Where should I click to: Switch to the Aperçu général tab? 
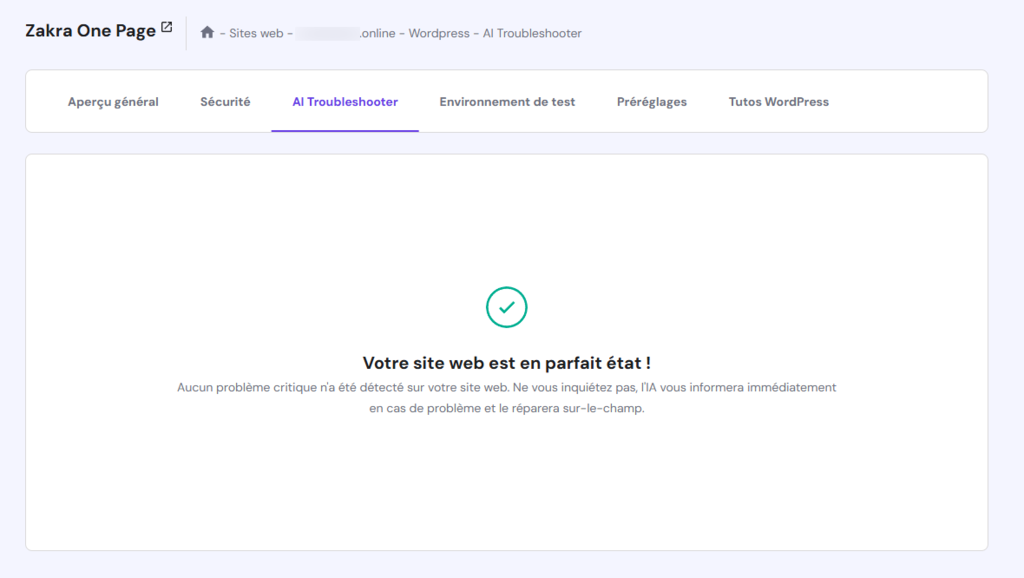114,101
